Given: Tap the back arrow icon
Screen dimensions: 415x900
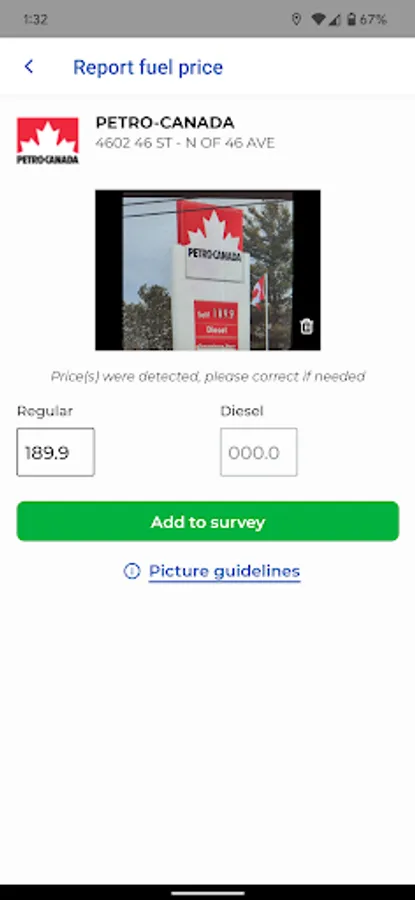Looking at the screenshot, I should pos(29,67).
